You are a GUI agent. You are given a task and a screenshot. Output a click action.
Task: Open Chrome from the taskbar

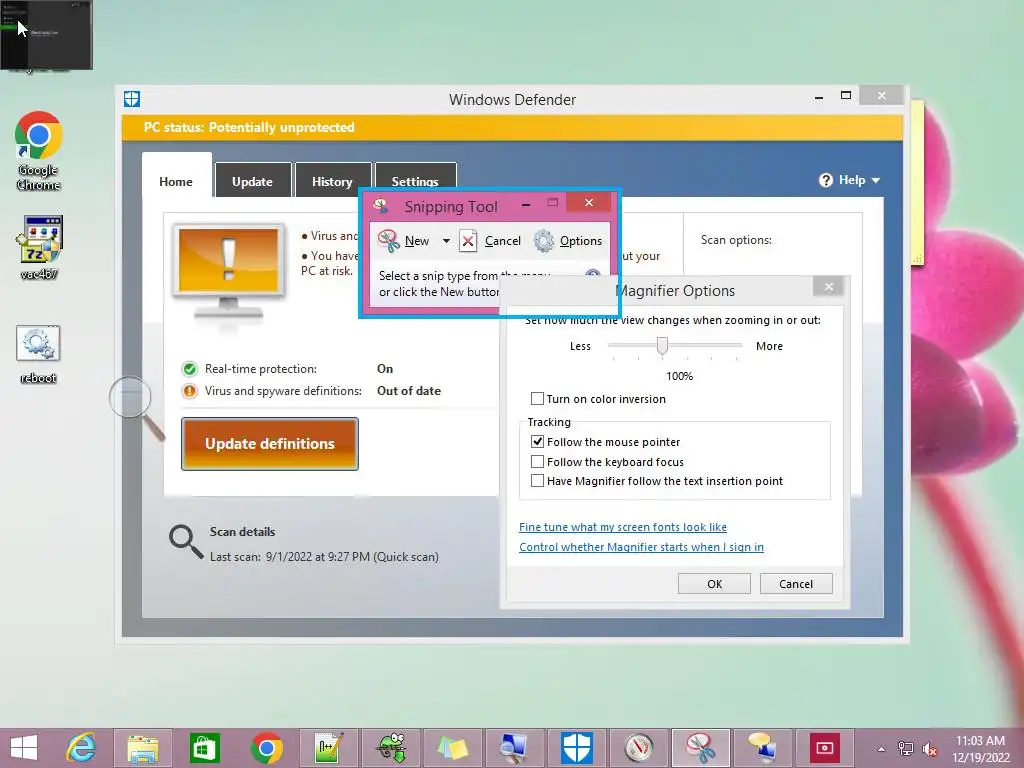click(266, 748)
